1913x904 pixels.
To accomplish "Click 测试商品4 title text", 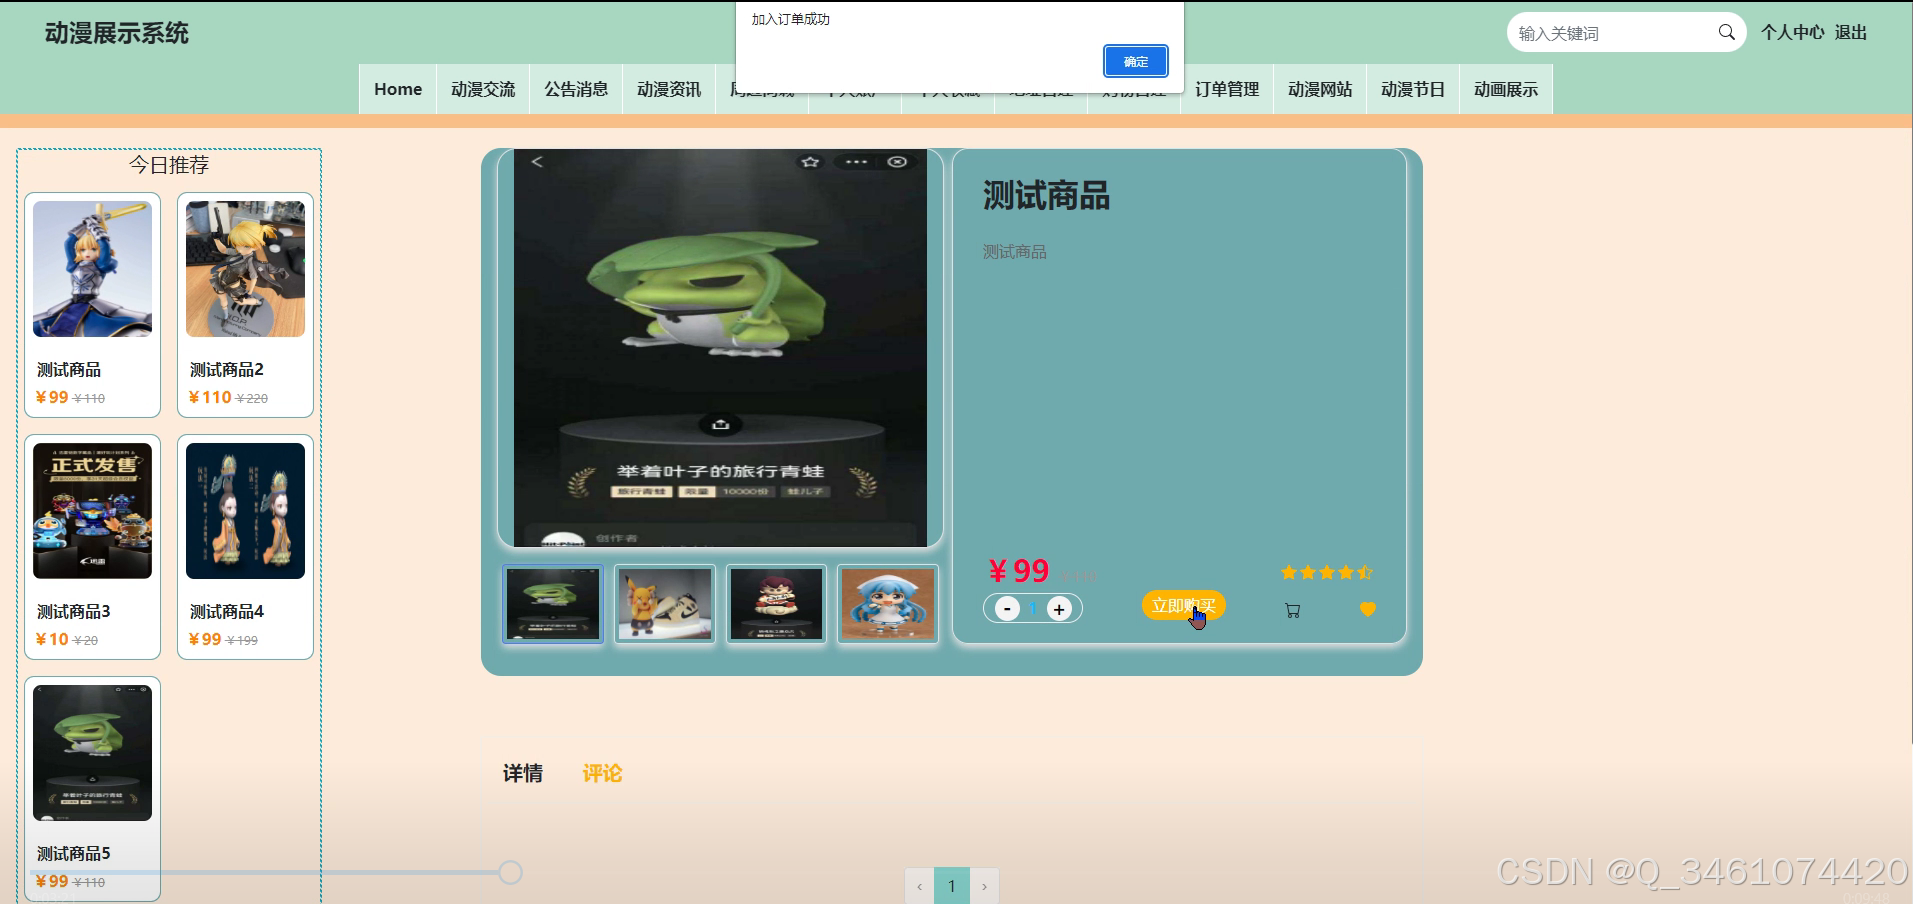I will click(227, 612).
